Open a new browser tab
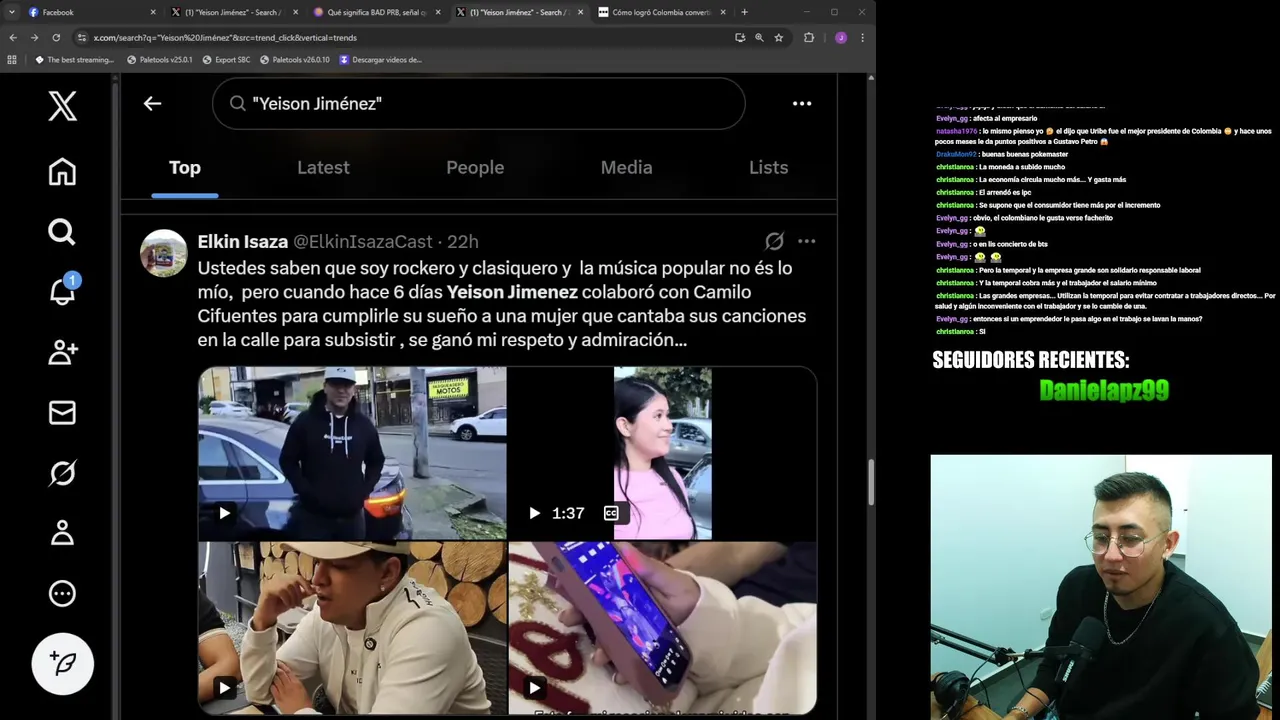 pyautogui.click(x=744, y=12)
